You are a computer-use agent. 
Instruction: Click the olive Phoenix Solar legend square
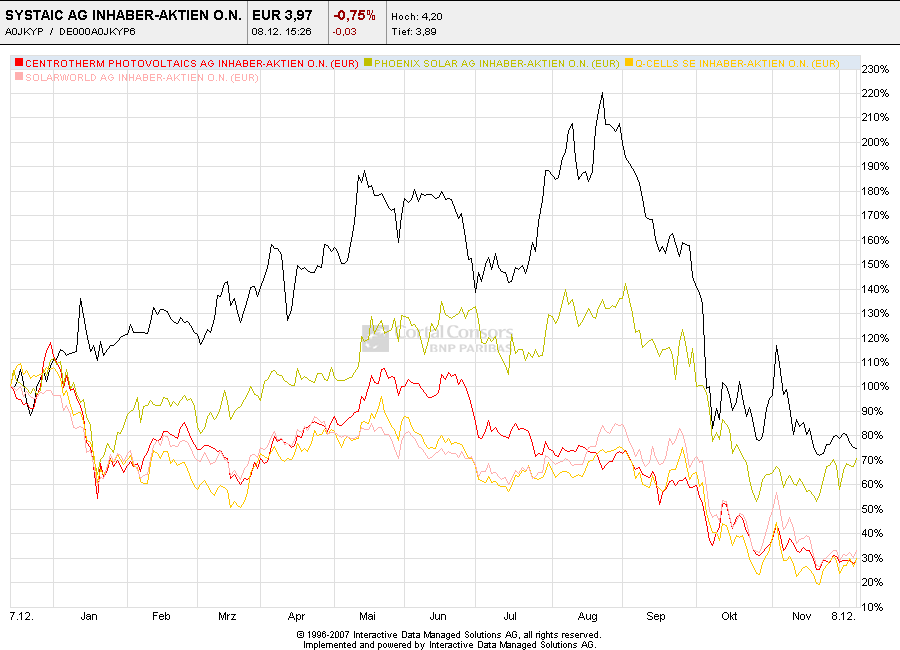tap(368, 64)
